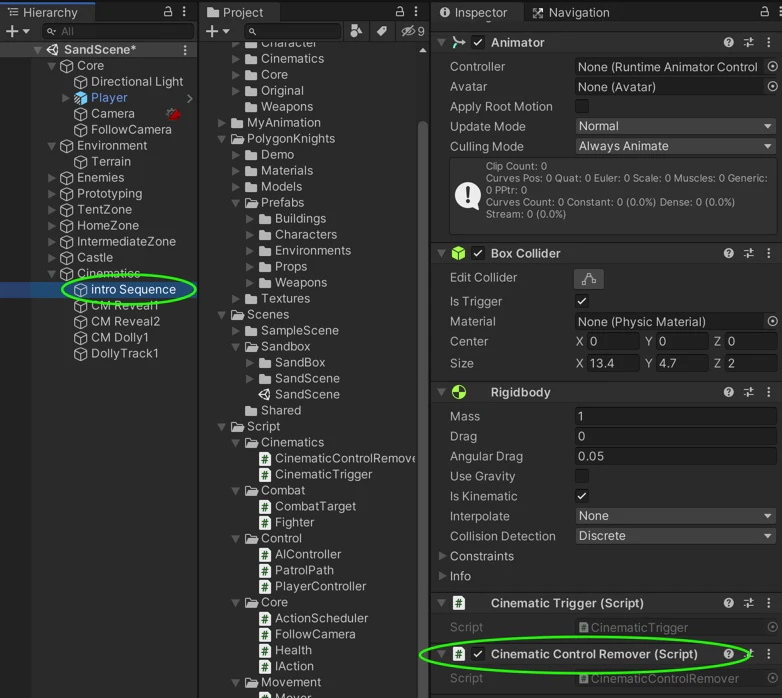Edit Box Collider Size X field
782x698 pixels.
(612, 363)
